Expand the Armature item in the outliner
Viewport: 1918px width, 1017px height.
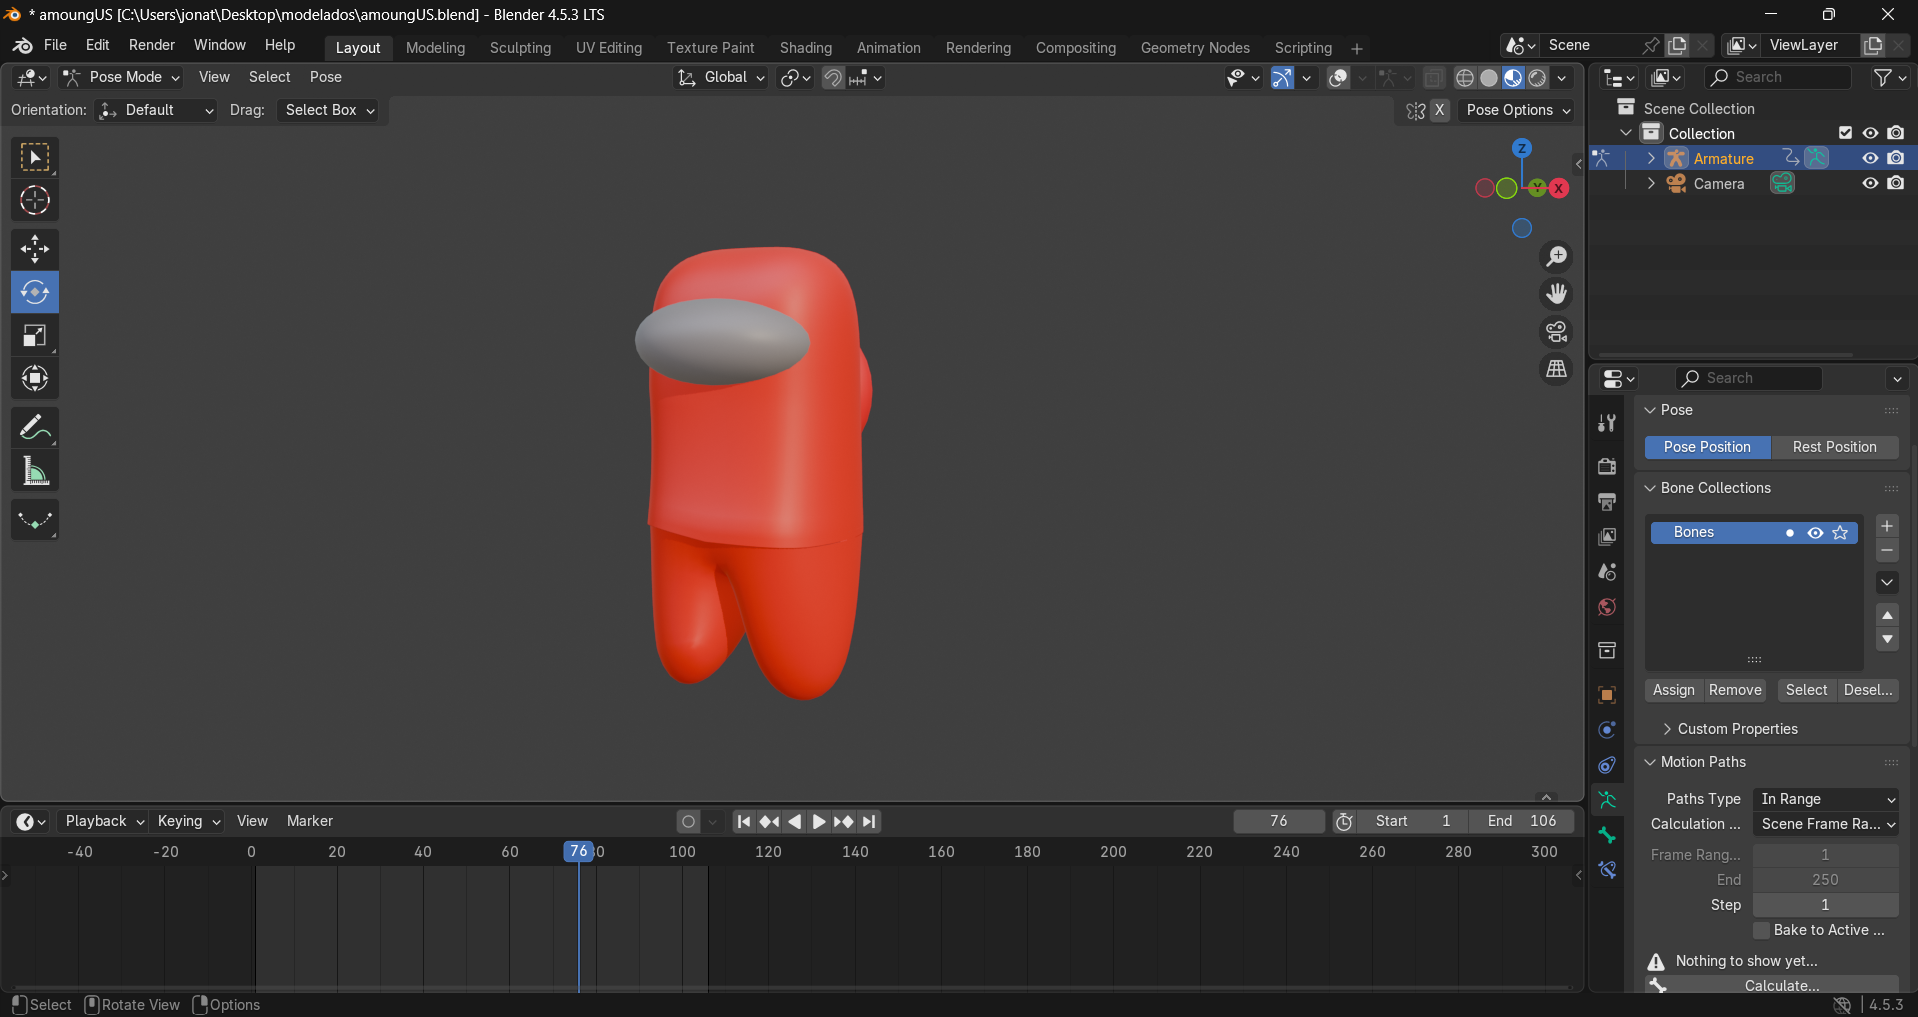click(1650, 158)
